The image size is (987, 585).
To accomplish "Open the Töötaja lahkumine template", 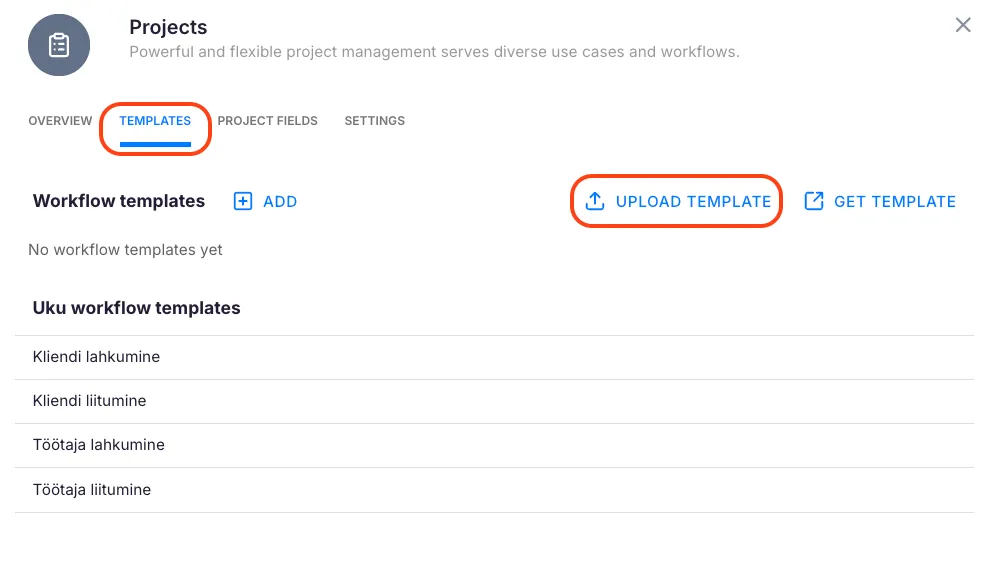I will [x=98, y=445].
